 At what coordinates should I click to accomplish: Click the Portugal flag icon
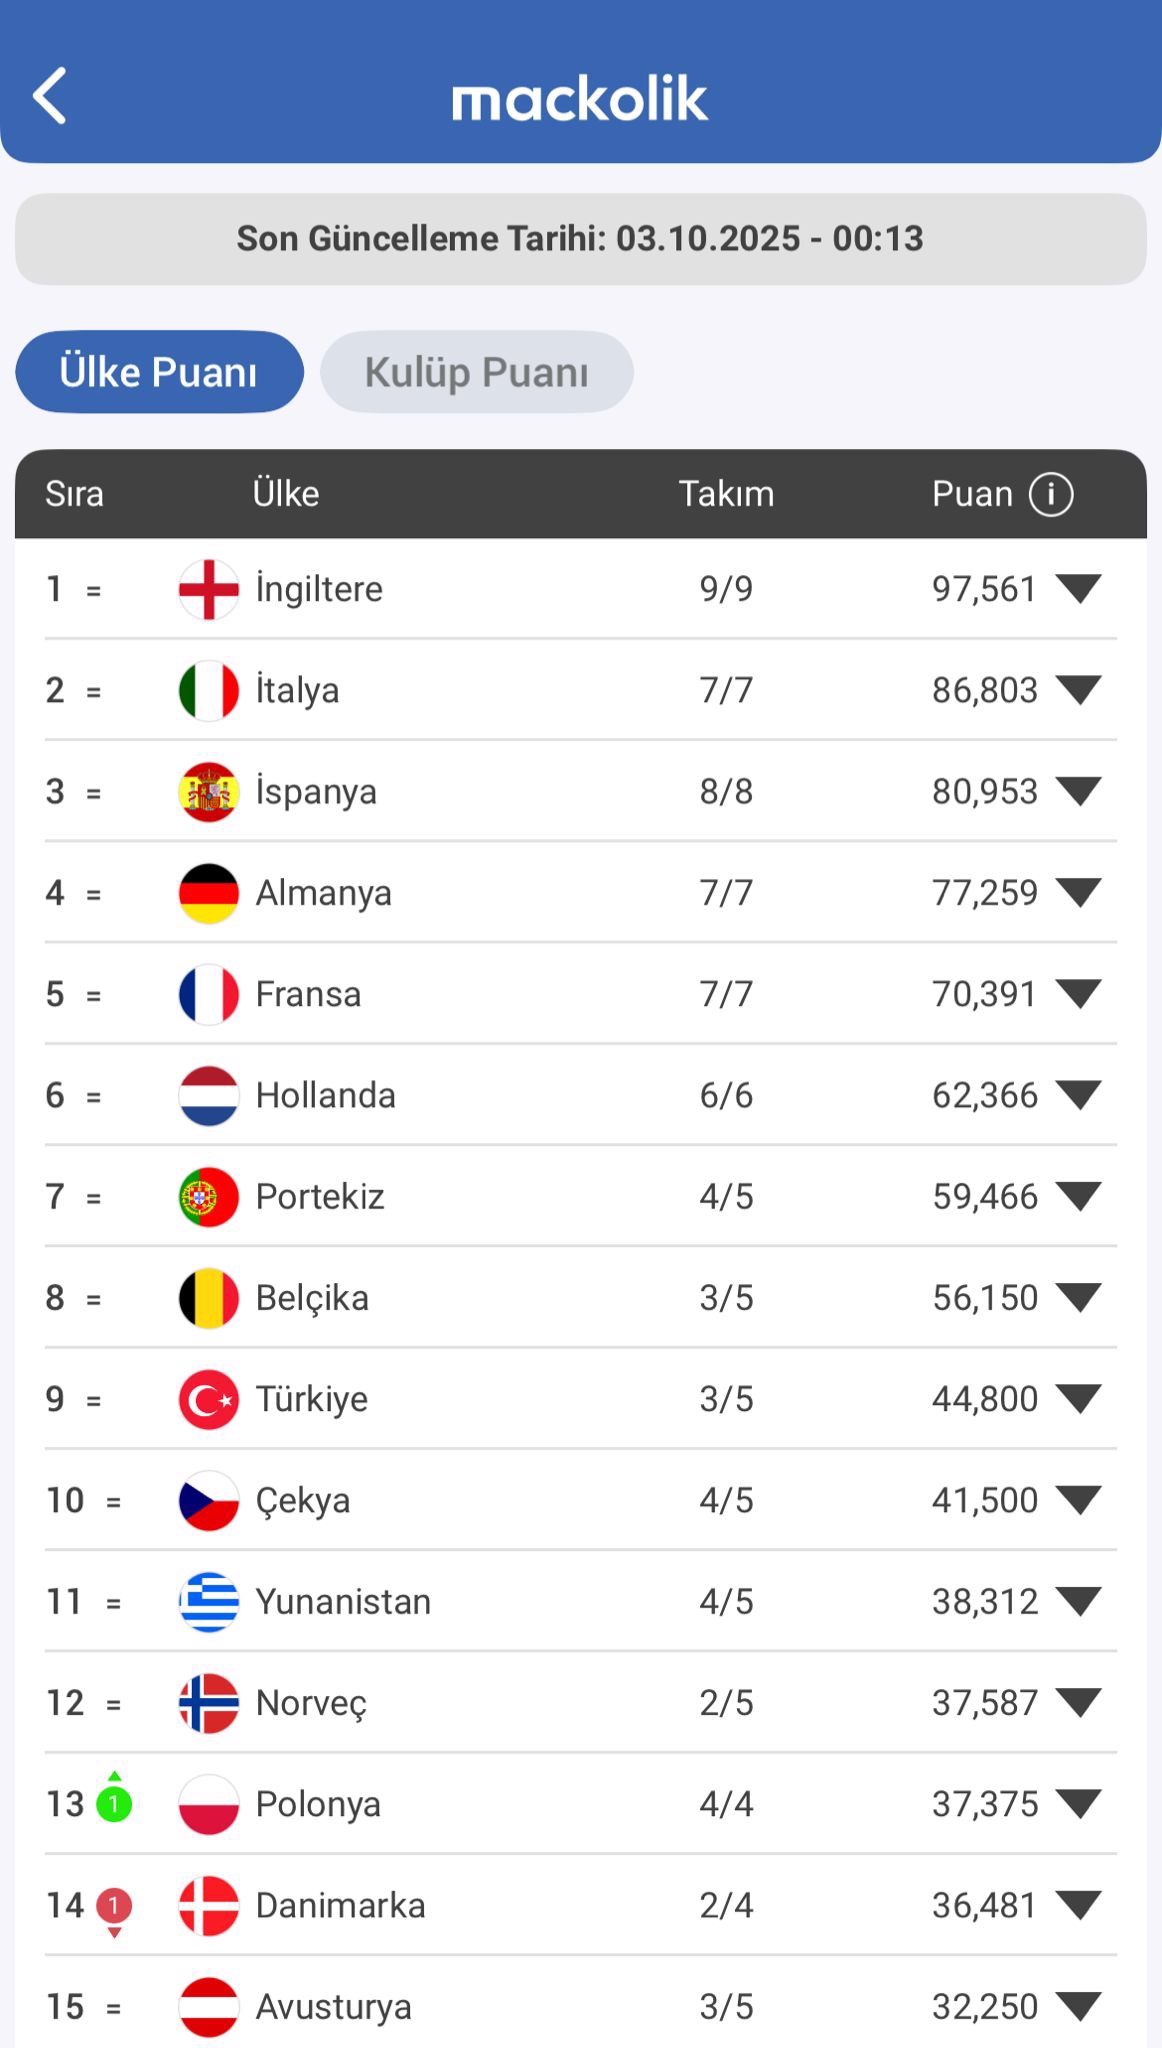pyautogui.click(x=208, y=1197)
